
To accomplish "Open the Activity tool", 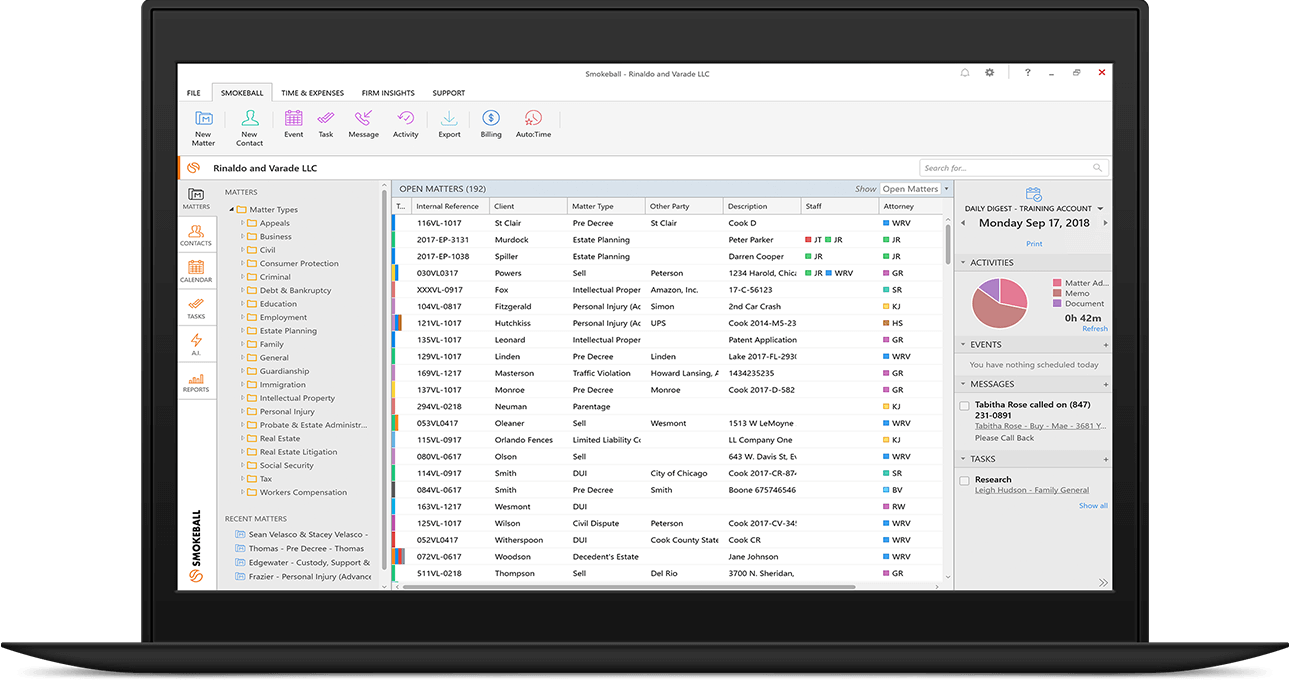I will (x=405, y=124).
